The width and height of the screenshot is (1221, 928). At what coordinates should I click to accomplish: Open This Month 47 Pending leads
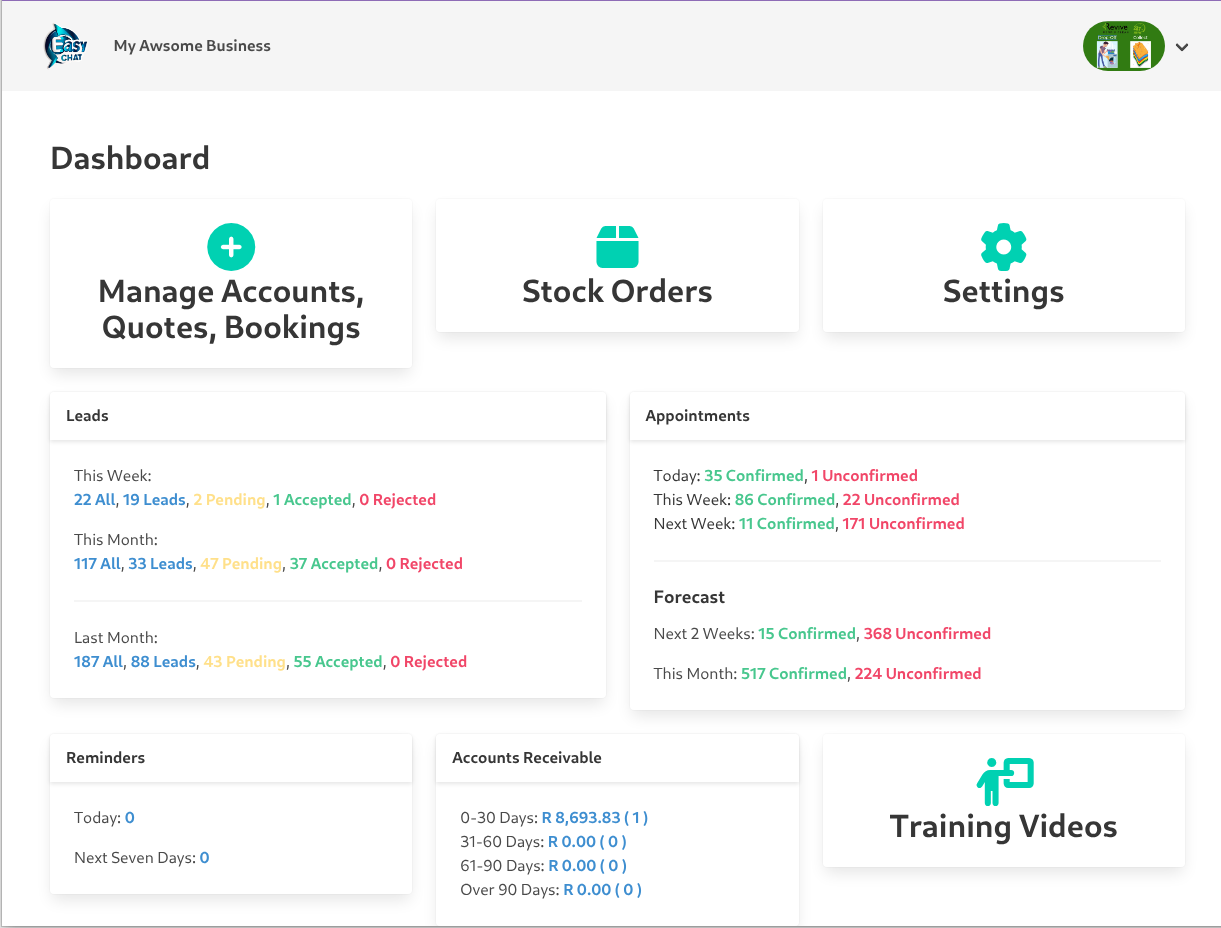(241, 564)
